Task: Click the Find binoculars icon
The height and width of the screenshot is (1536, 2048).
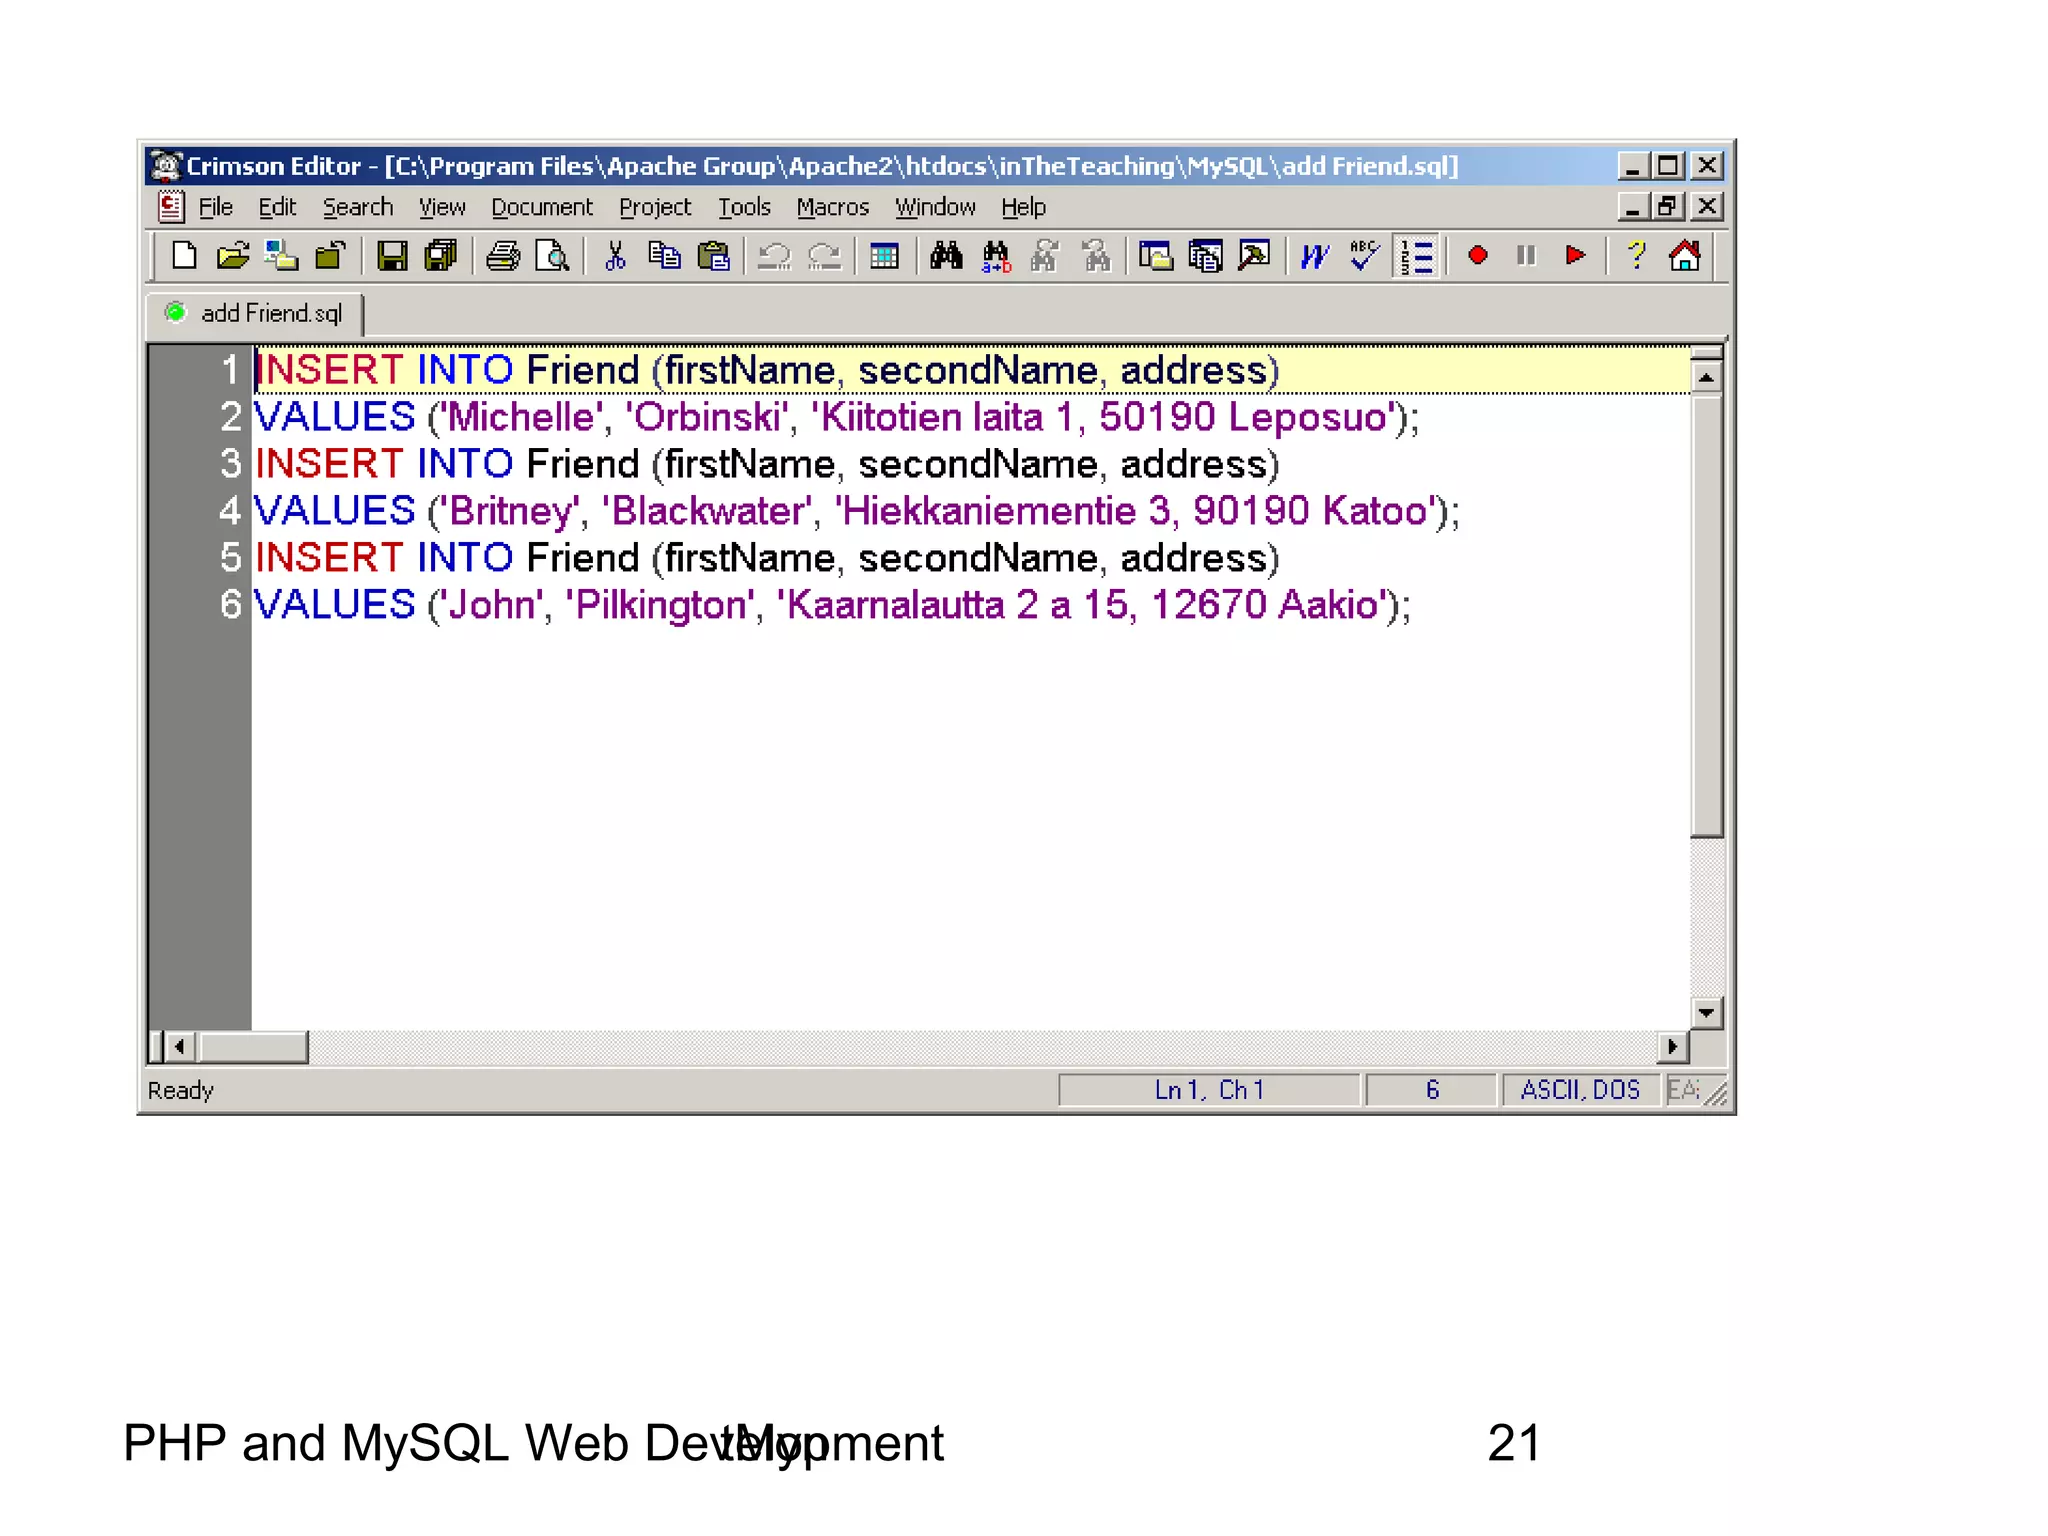Action: 946,256
